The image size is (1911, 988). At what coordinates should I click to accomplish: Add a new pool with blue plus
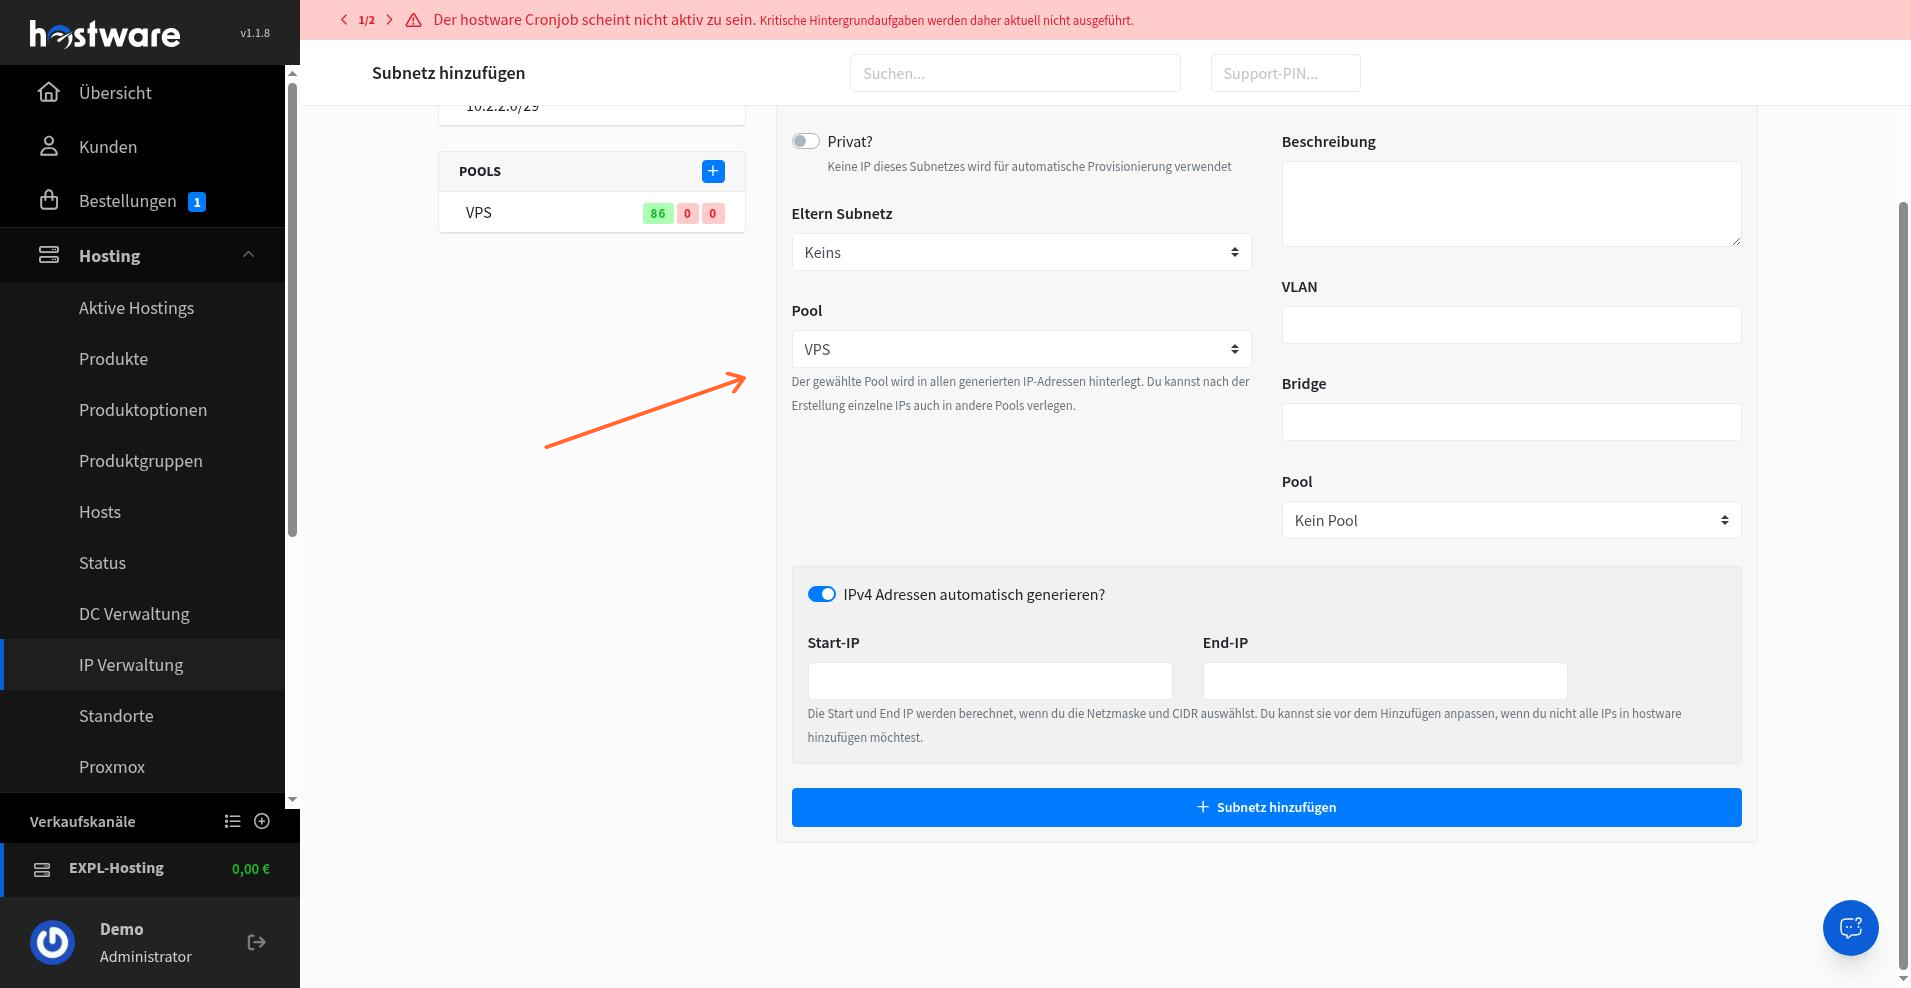click(713, 171)
